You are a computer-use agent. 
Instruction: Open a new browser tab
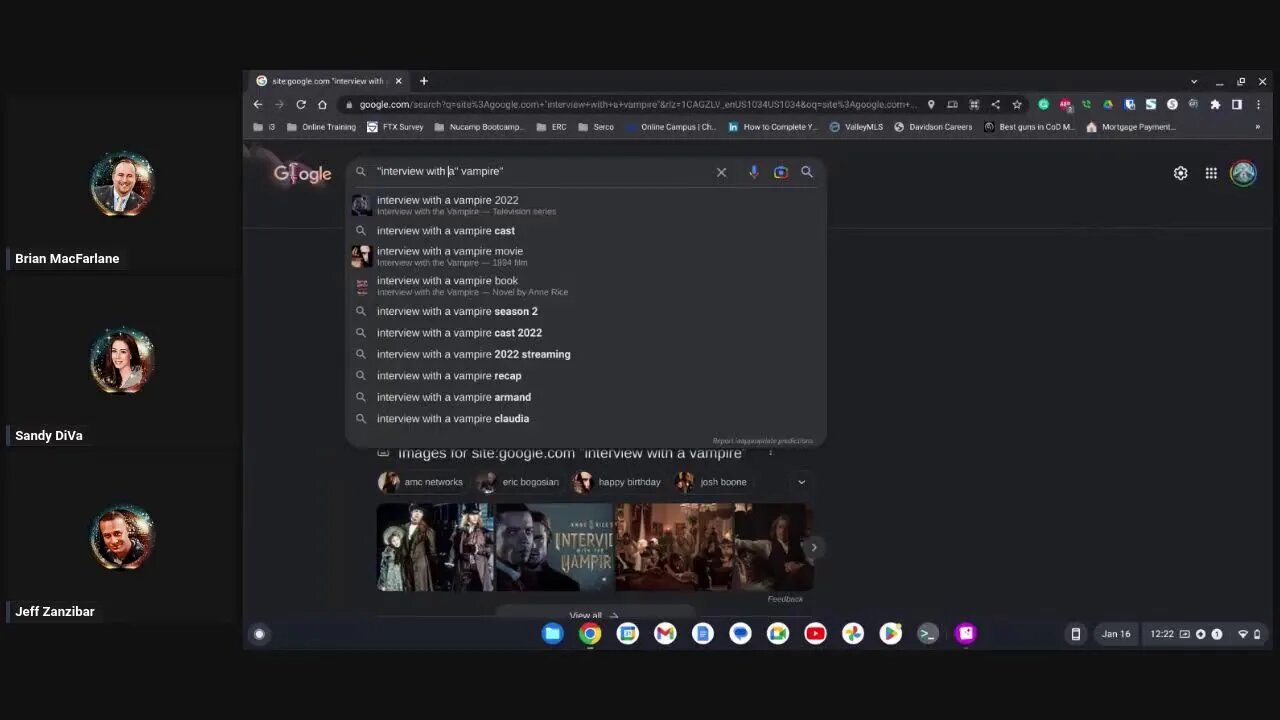pyautogui.click(x=424, y=81)
